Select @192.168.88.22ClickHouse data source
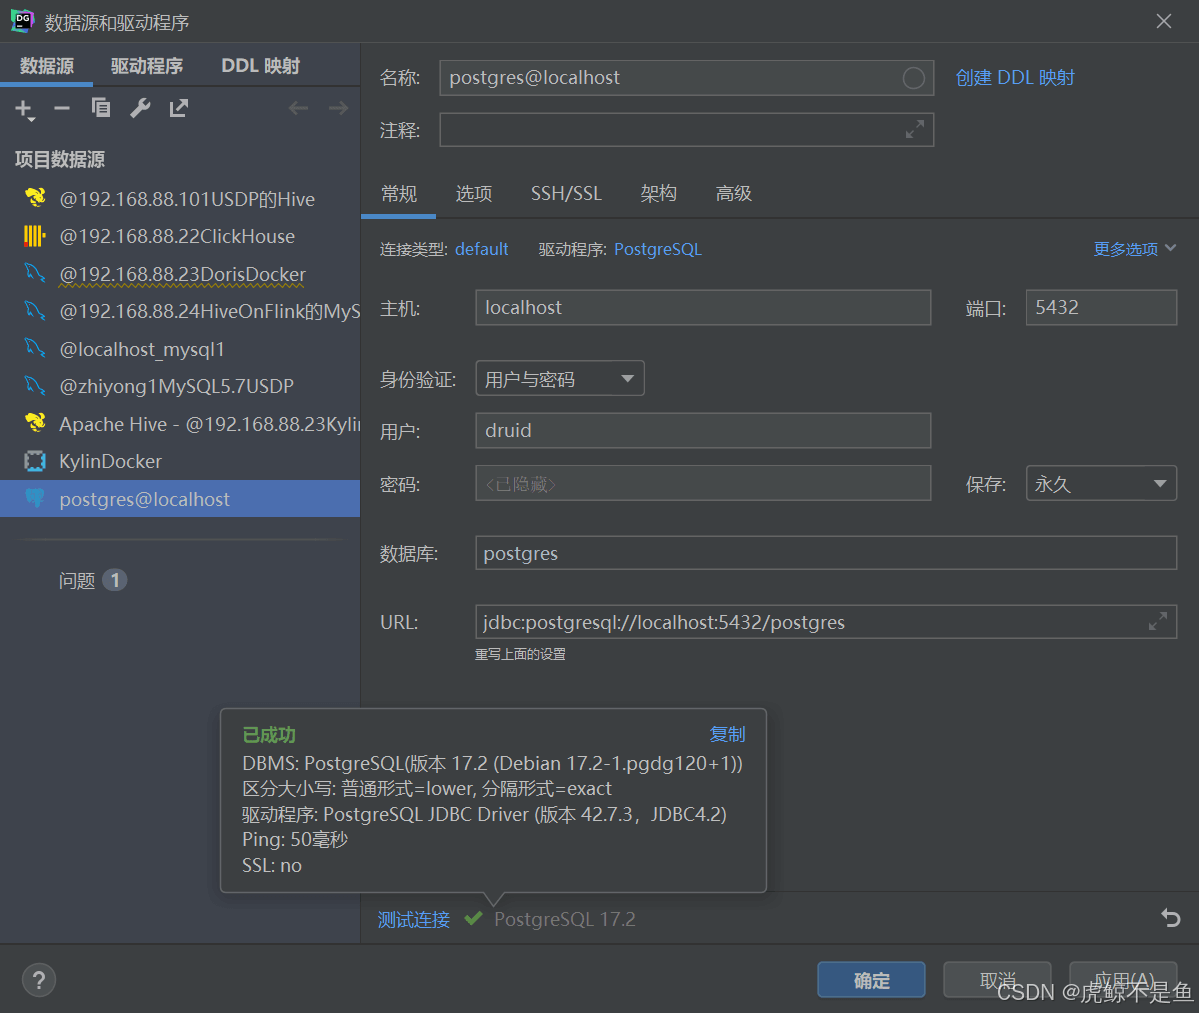The image size is (1199, 1013). [x=180, y=236]
